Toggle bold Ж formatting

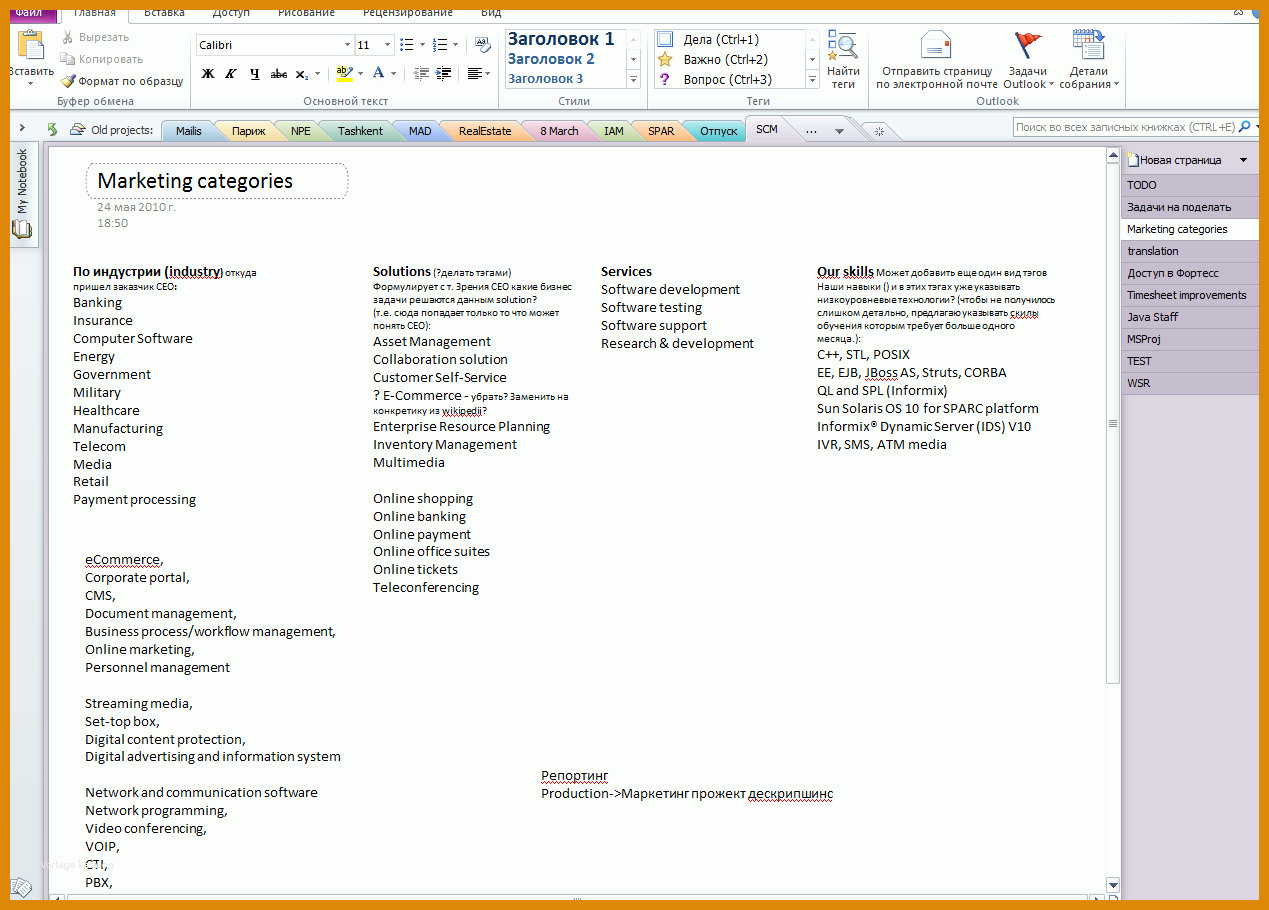(208, 73)
